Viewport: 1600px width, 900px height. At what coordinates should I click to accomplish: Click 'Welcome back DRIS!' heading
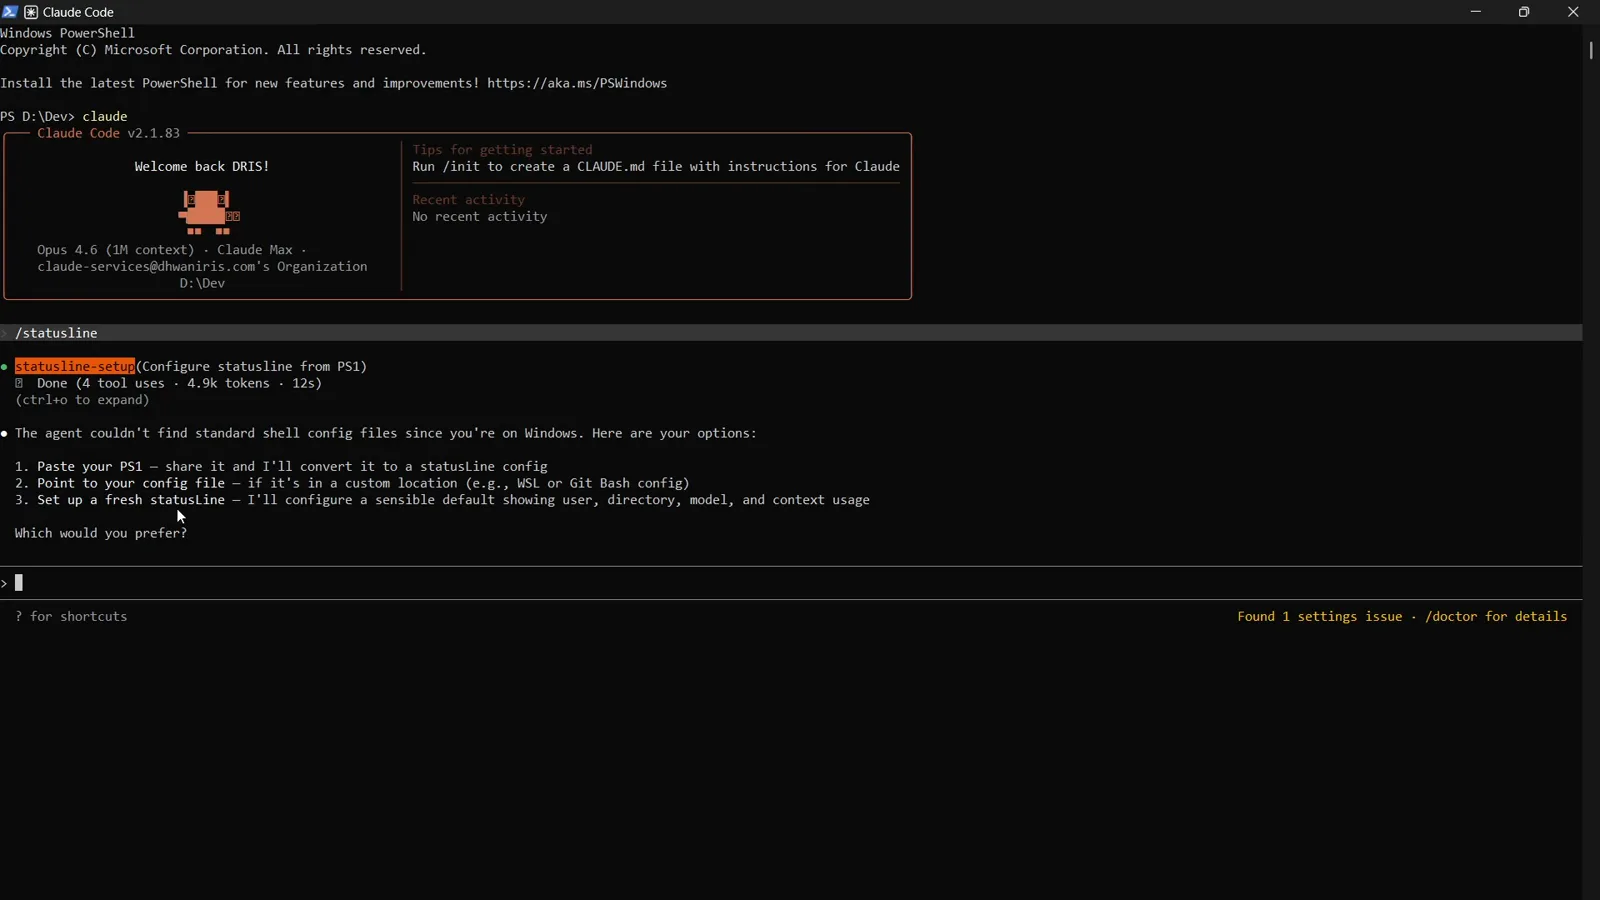202,167
